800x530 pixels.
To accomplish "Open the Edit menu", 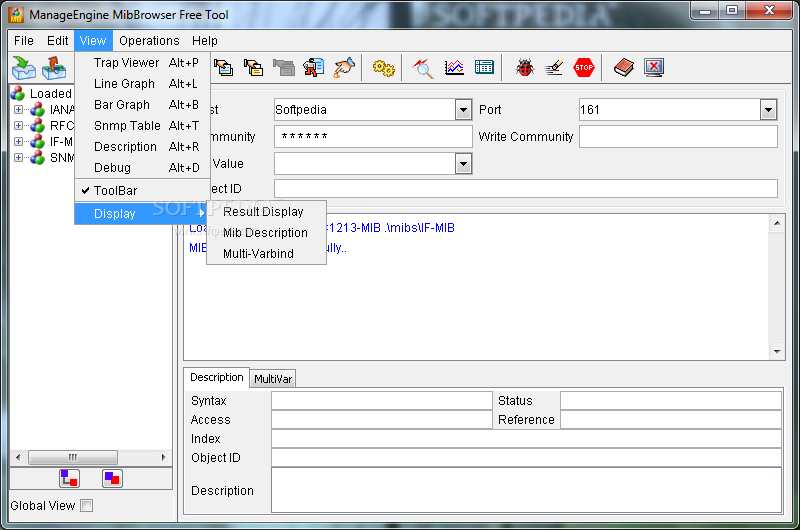I will (57, 41).
